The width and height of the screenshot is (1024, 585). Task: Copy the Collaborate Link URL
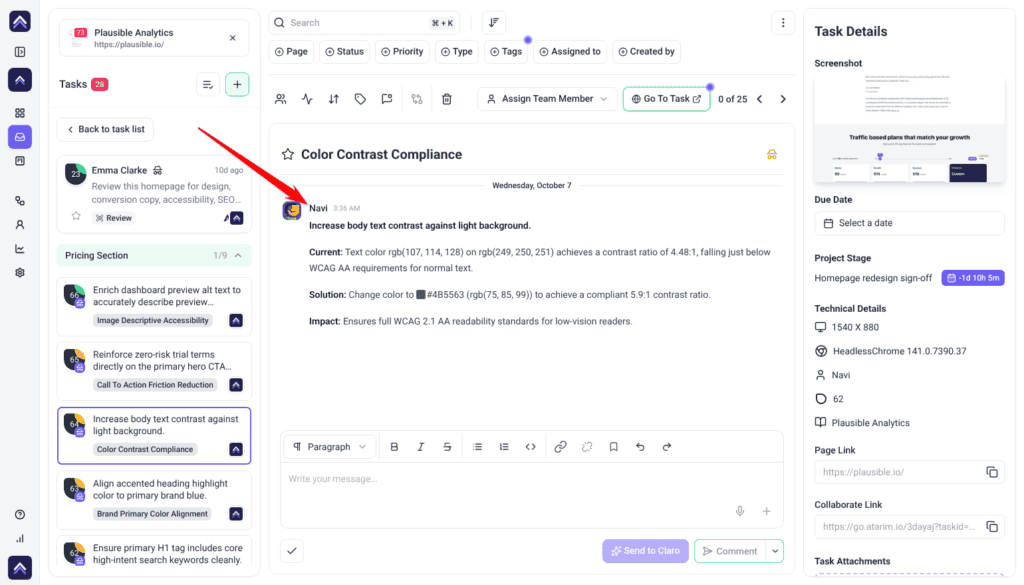click(992, 526)
